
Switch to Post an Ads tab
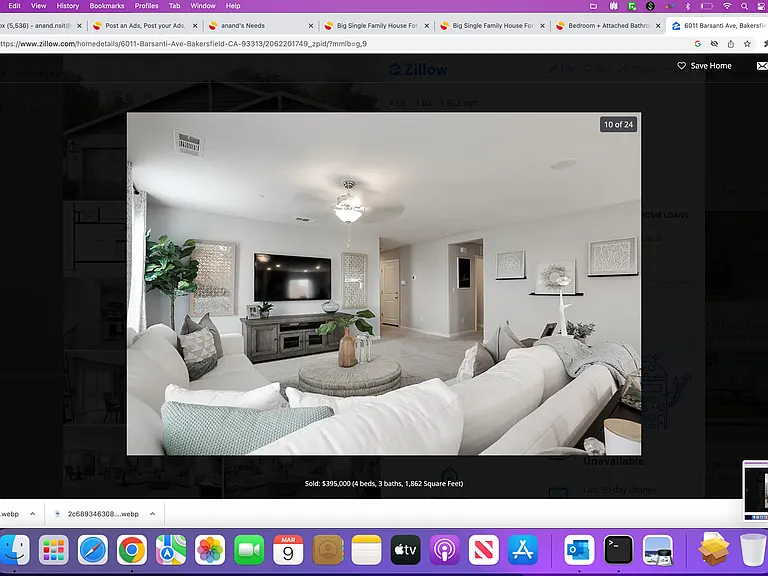click(144, 25)
